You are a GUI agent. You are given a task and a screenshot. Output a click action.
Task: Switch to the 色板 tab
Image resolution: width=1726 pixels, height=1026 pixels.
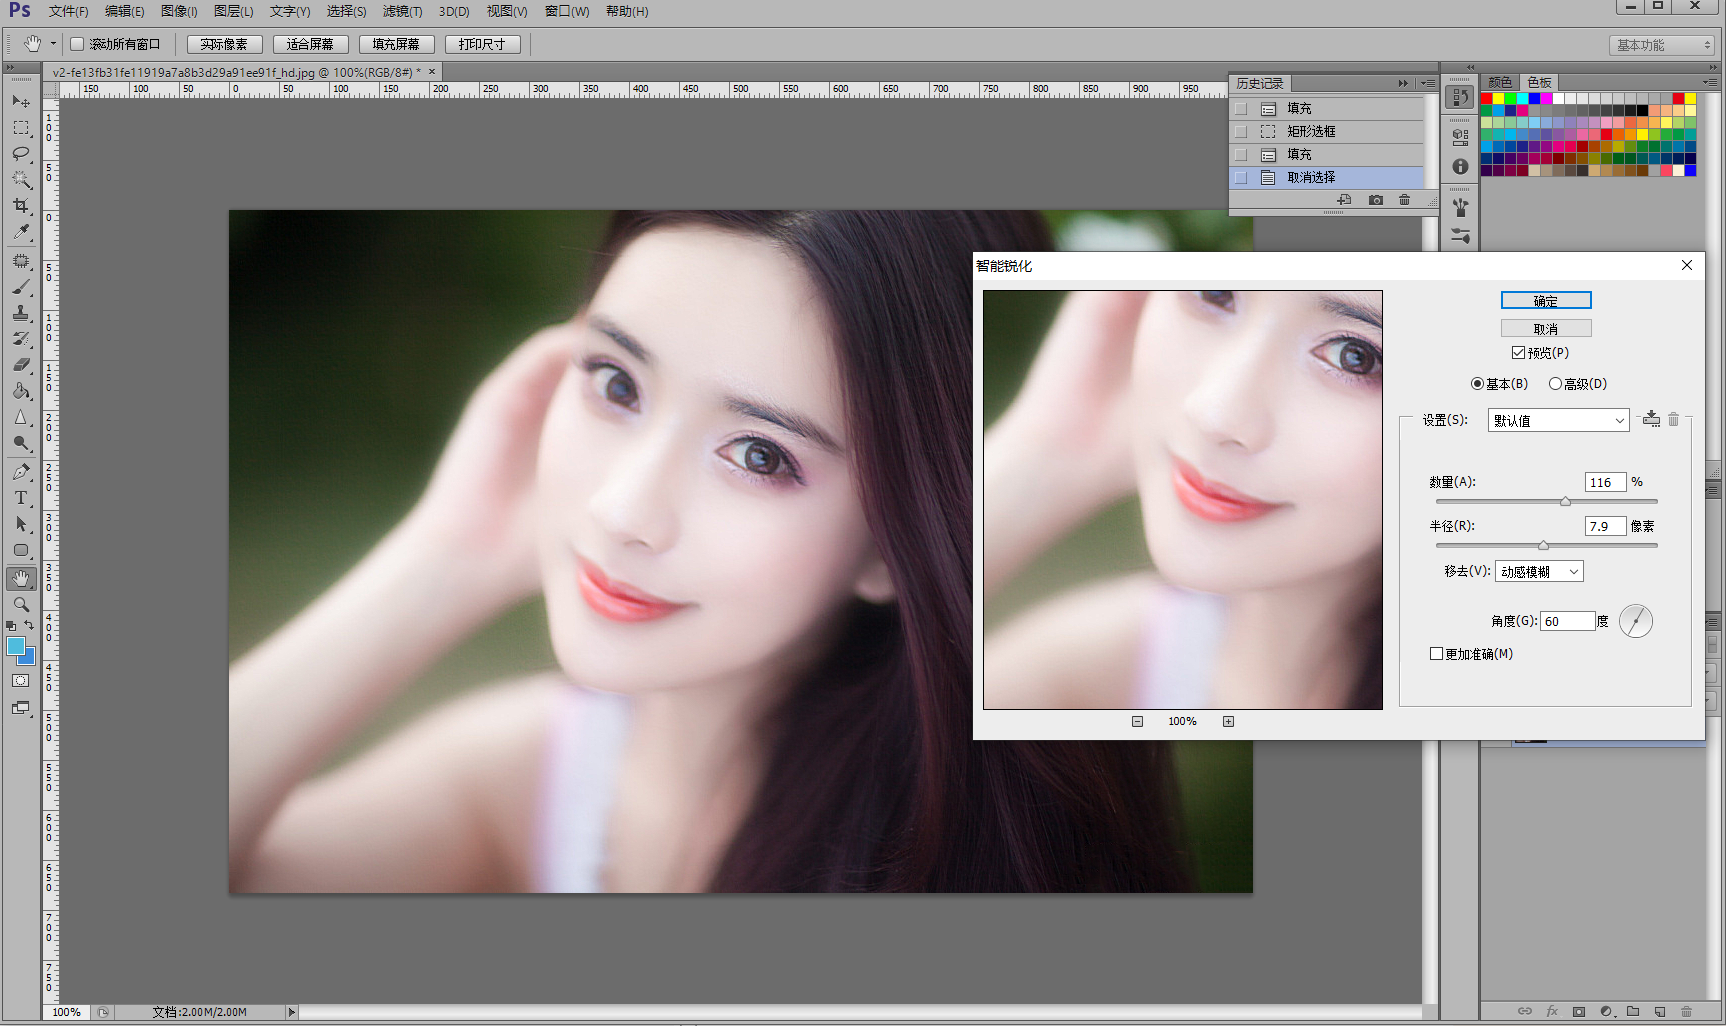[x=1540, y=82]
